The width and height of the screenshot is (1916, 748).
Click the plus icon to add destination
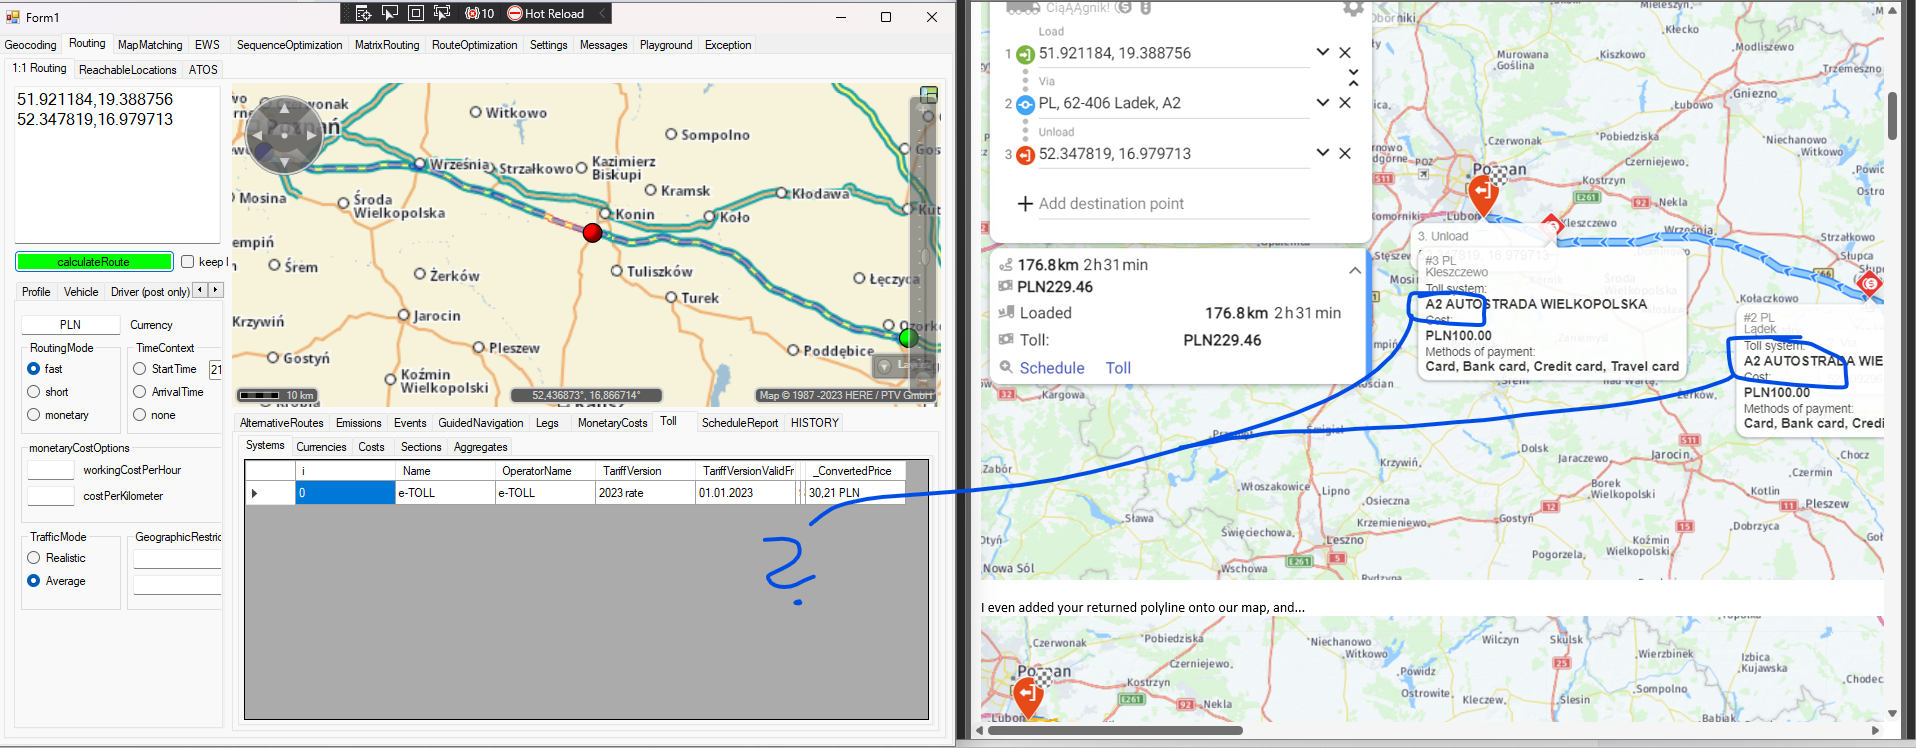[1025, 204]
